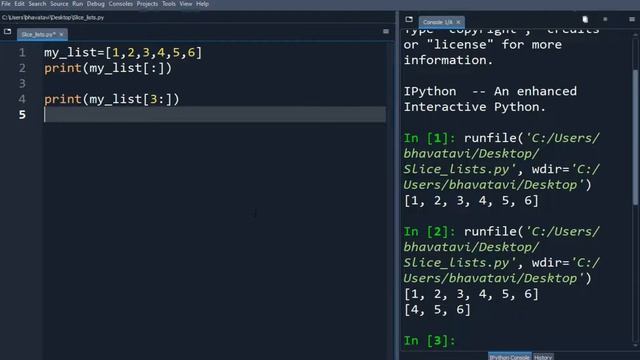Click the In [1]: runfile line in console
640x360 pixels.
pyautogui.click(x=502, y=138)
